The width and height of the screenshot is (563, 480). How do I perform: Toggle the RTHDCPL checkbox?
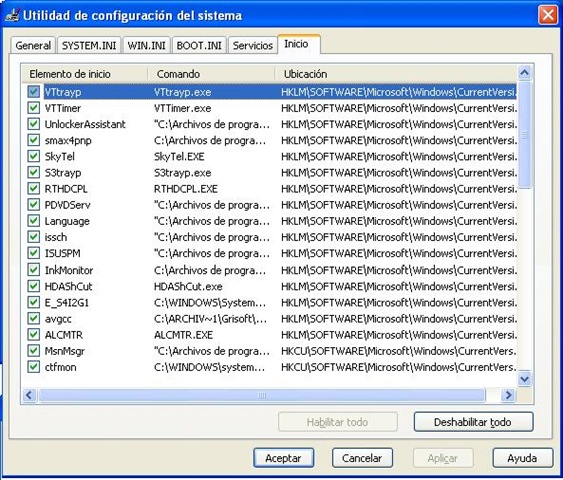click(x=34, y=188)
